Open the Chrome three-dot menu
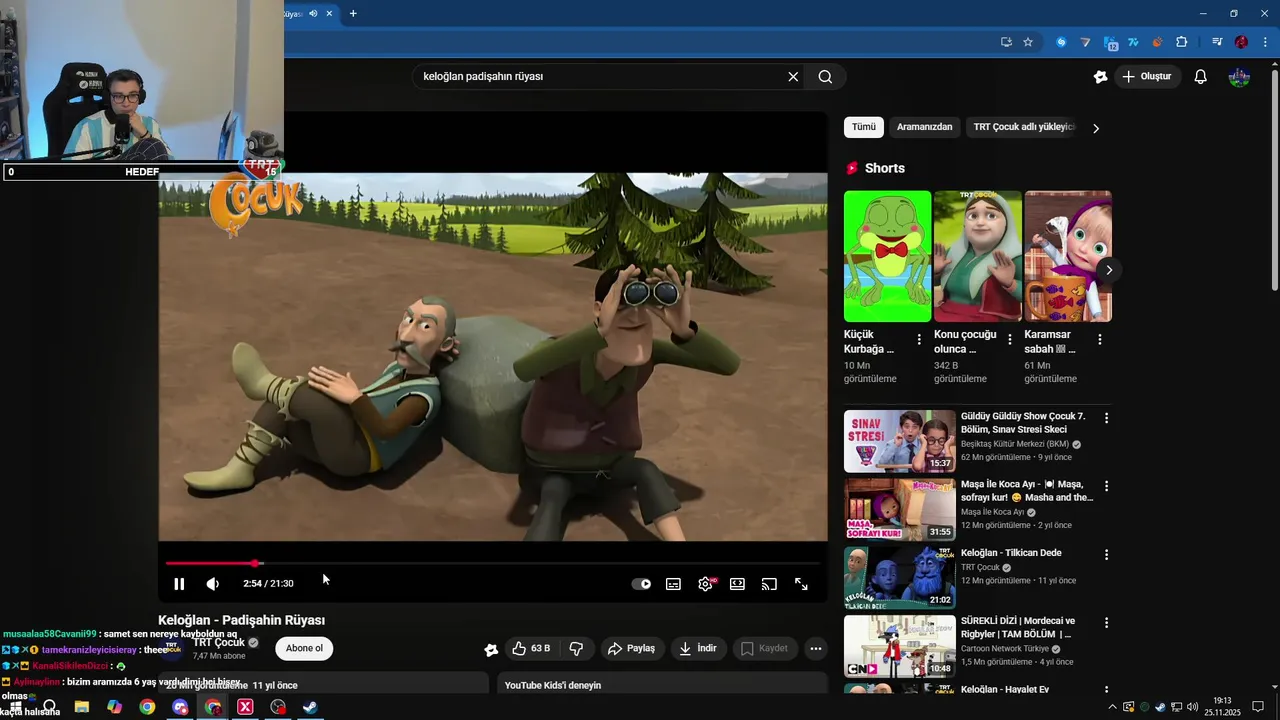The height and width of the screenshot is (720, 1280). coord(1264,42)
